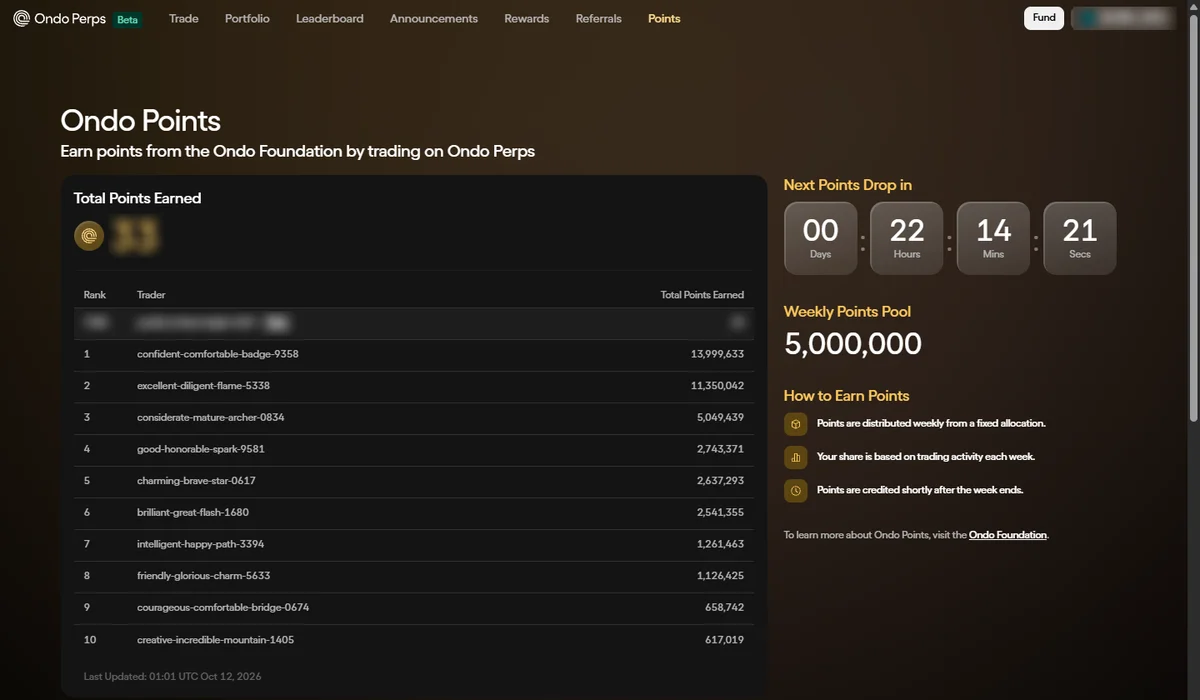Screen dimensions: 1200x700
Task: Click the 617,019 points value
Action: [725, 639]
